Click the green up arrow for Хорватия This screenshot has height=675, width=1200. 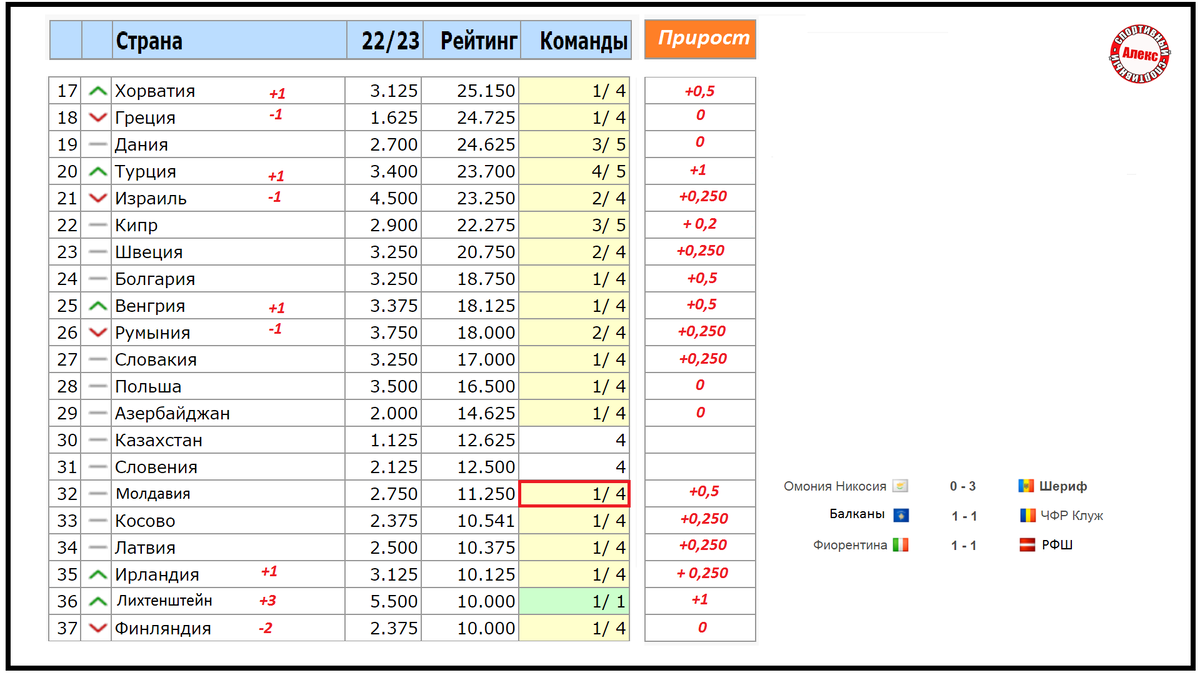pyautogui.click(x=97, y=91)
